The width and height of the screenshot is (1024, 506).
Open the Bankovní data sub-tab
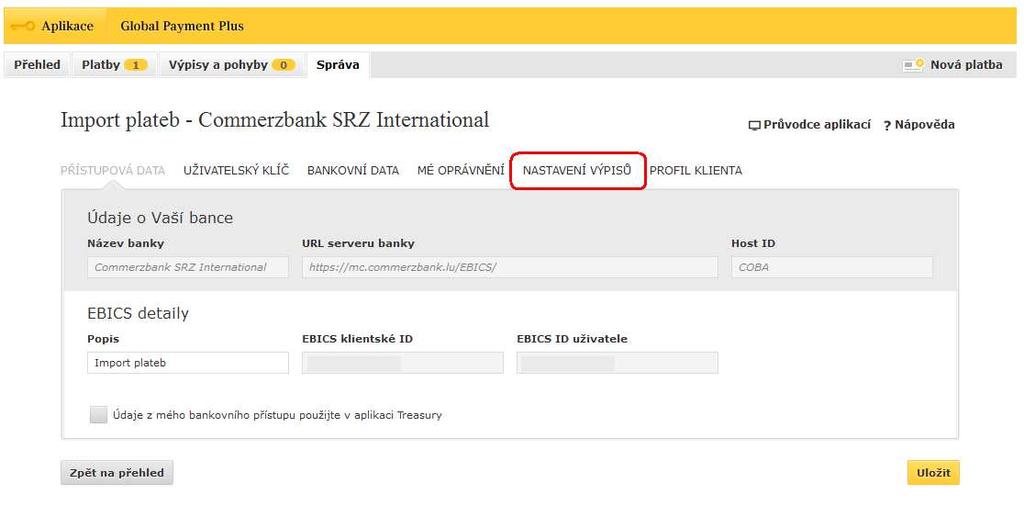click(353, 170)
